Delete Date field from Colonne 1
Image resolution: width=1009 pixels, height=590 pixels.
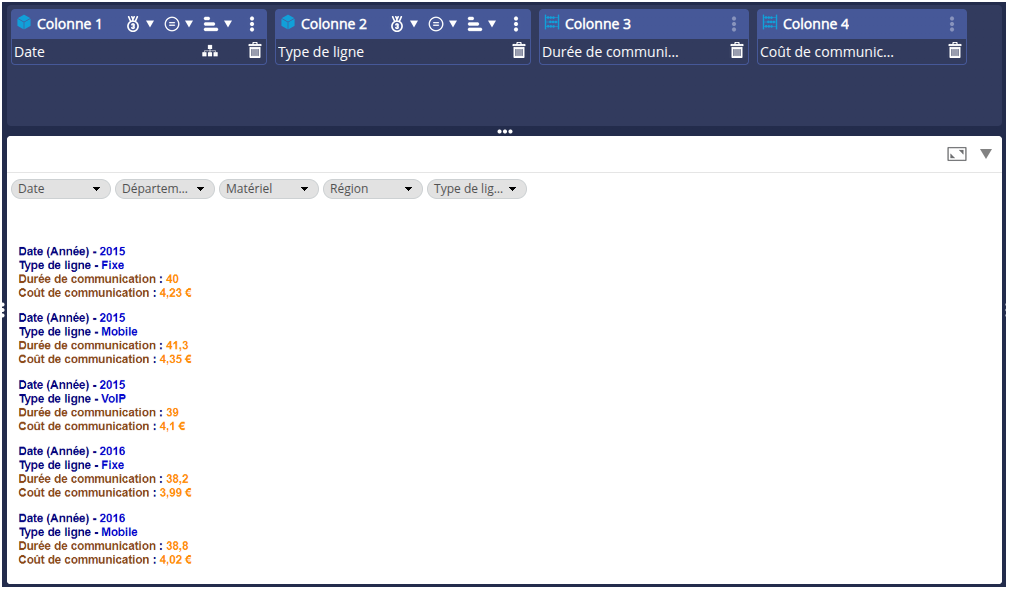255,51
